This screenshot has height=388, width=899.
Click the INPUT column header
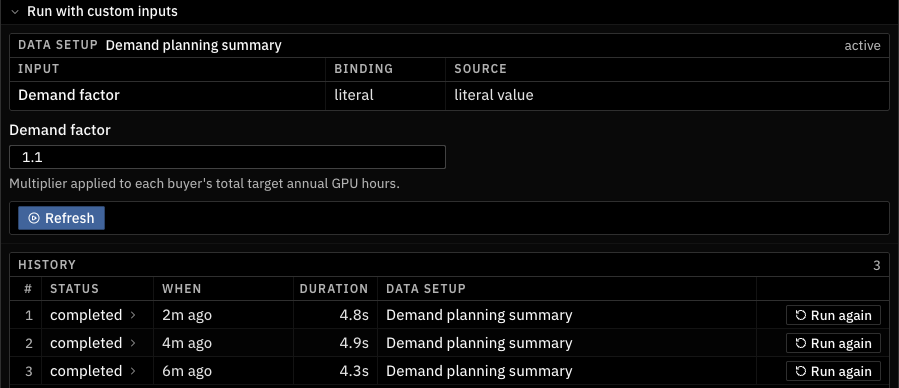[38, 69]
